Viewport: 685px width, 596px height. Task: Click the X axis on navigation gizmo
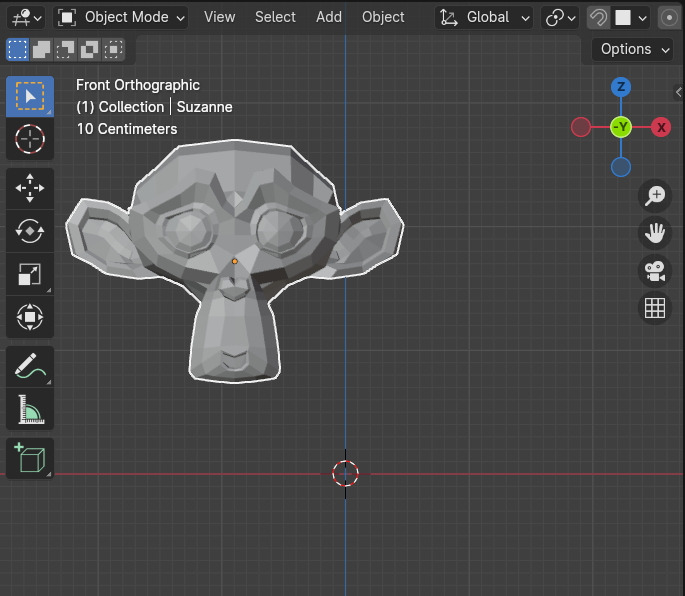click(661, 127)
